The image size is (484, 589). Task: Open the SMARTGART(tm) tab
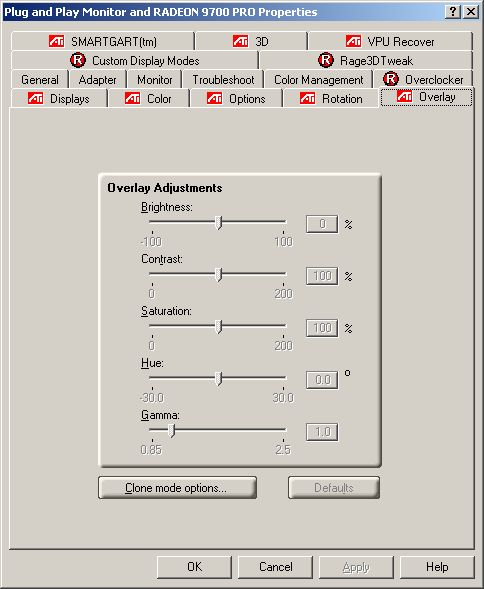click(x=103, y=41)
